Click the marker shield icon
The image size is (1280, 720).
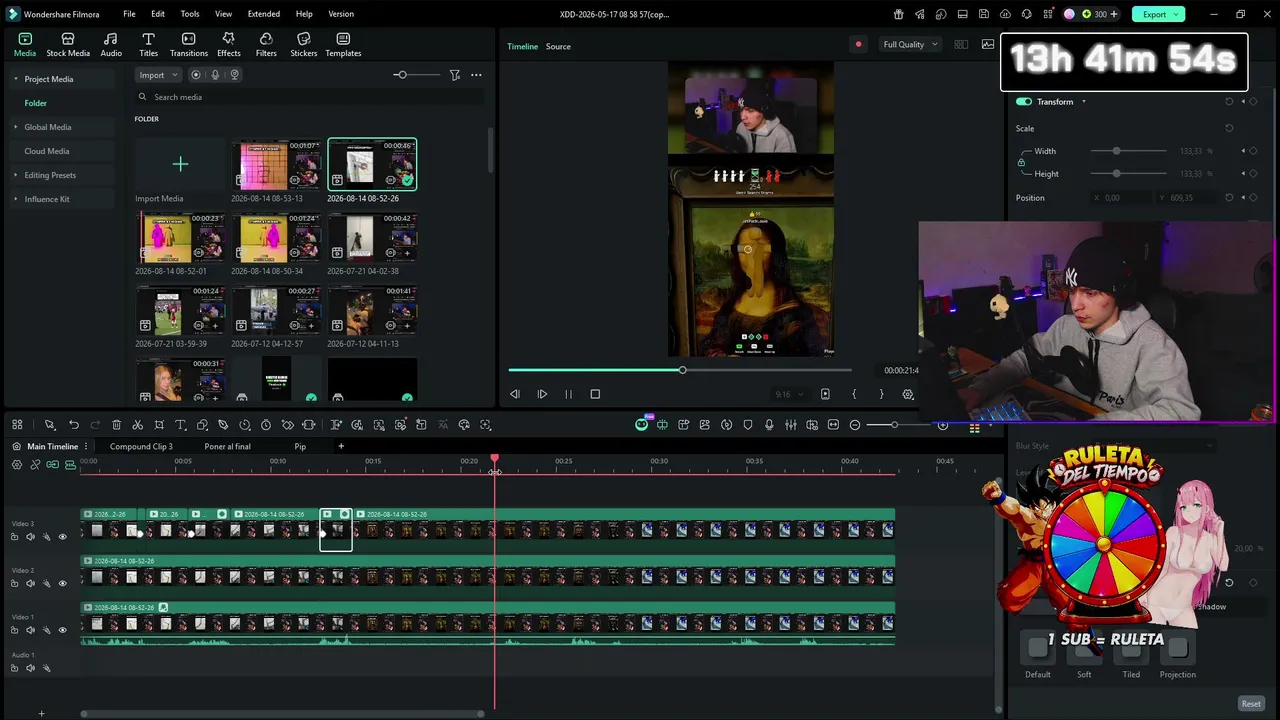coord(748,425)
